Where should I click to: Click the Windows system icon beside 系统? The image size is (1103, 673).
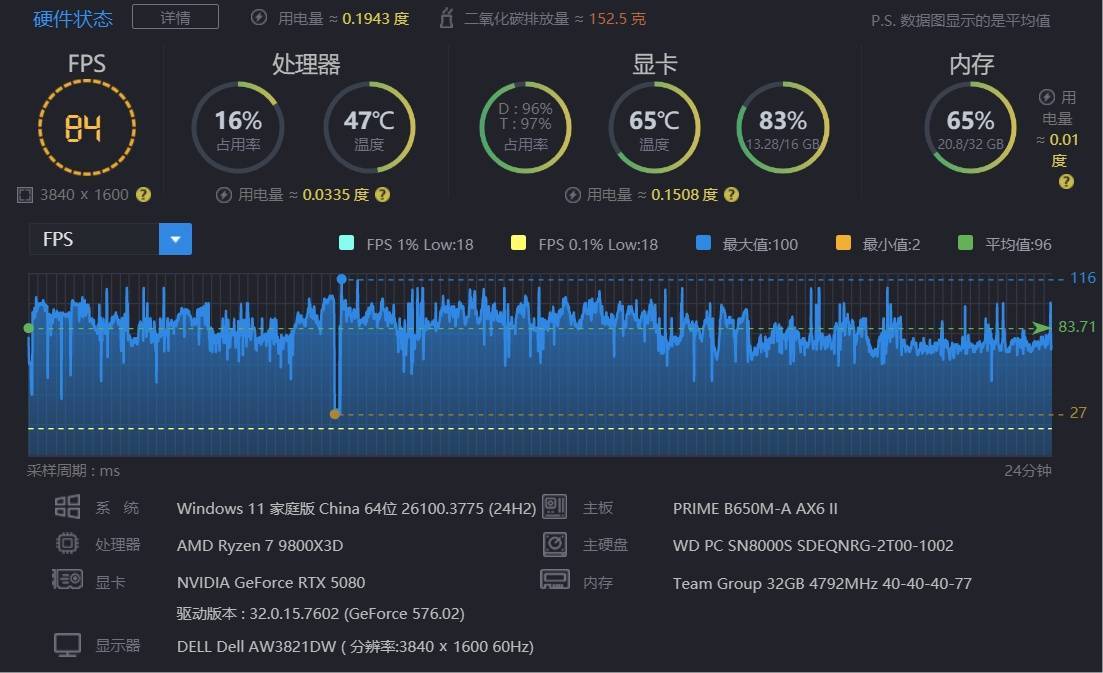coord(67,507)
